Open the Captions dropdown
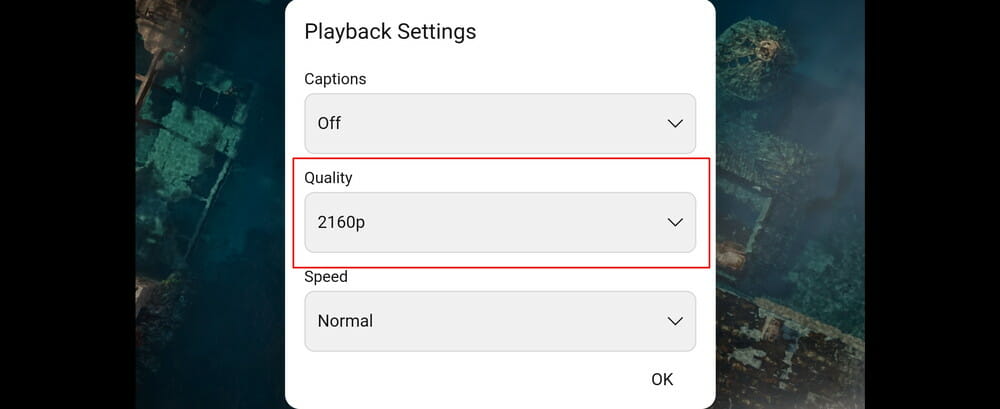1000x409 pixels. [x=499, y=124]
